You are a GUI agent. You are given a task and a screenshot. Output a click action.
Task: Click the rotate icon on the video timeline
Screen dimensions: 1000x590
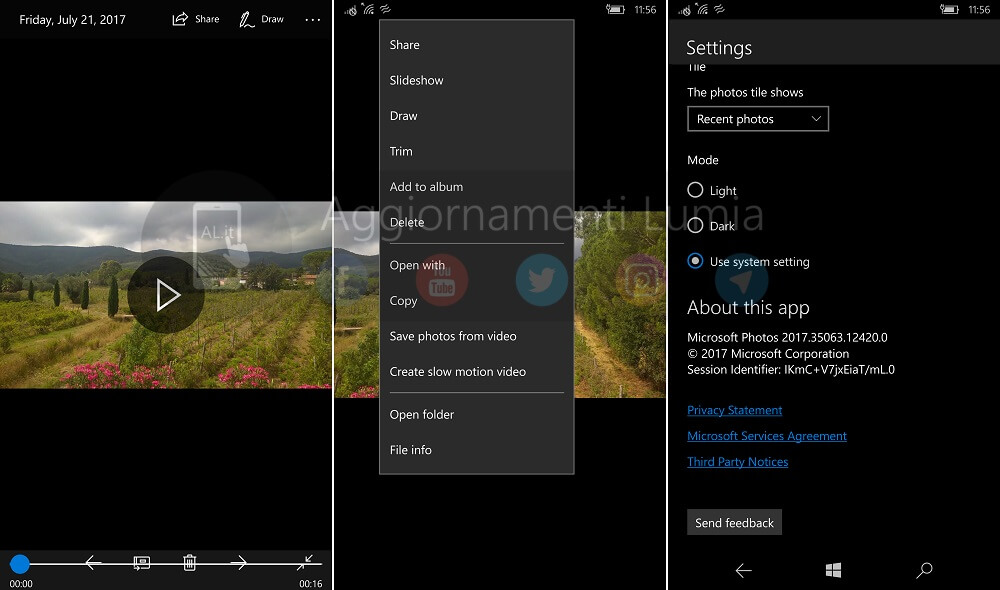pyautogui.click(x=141, y=563)
